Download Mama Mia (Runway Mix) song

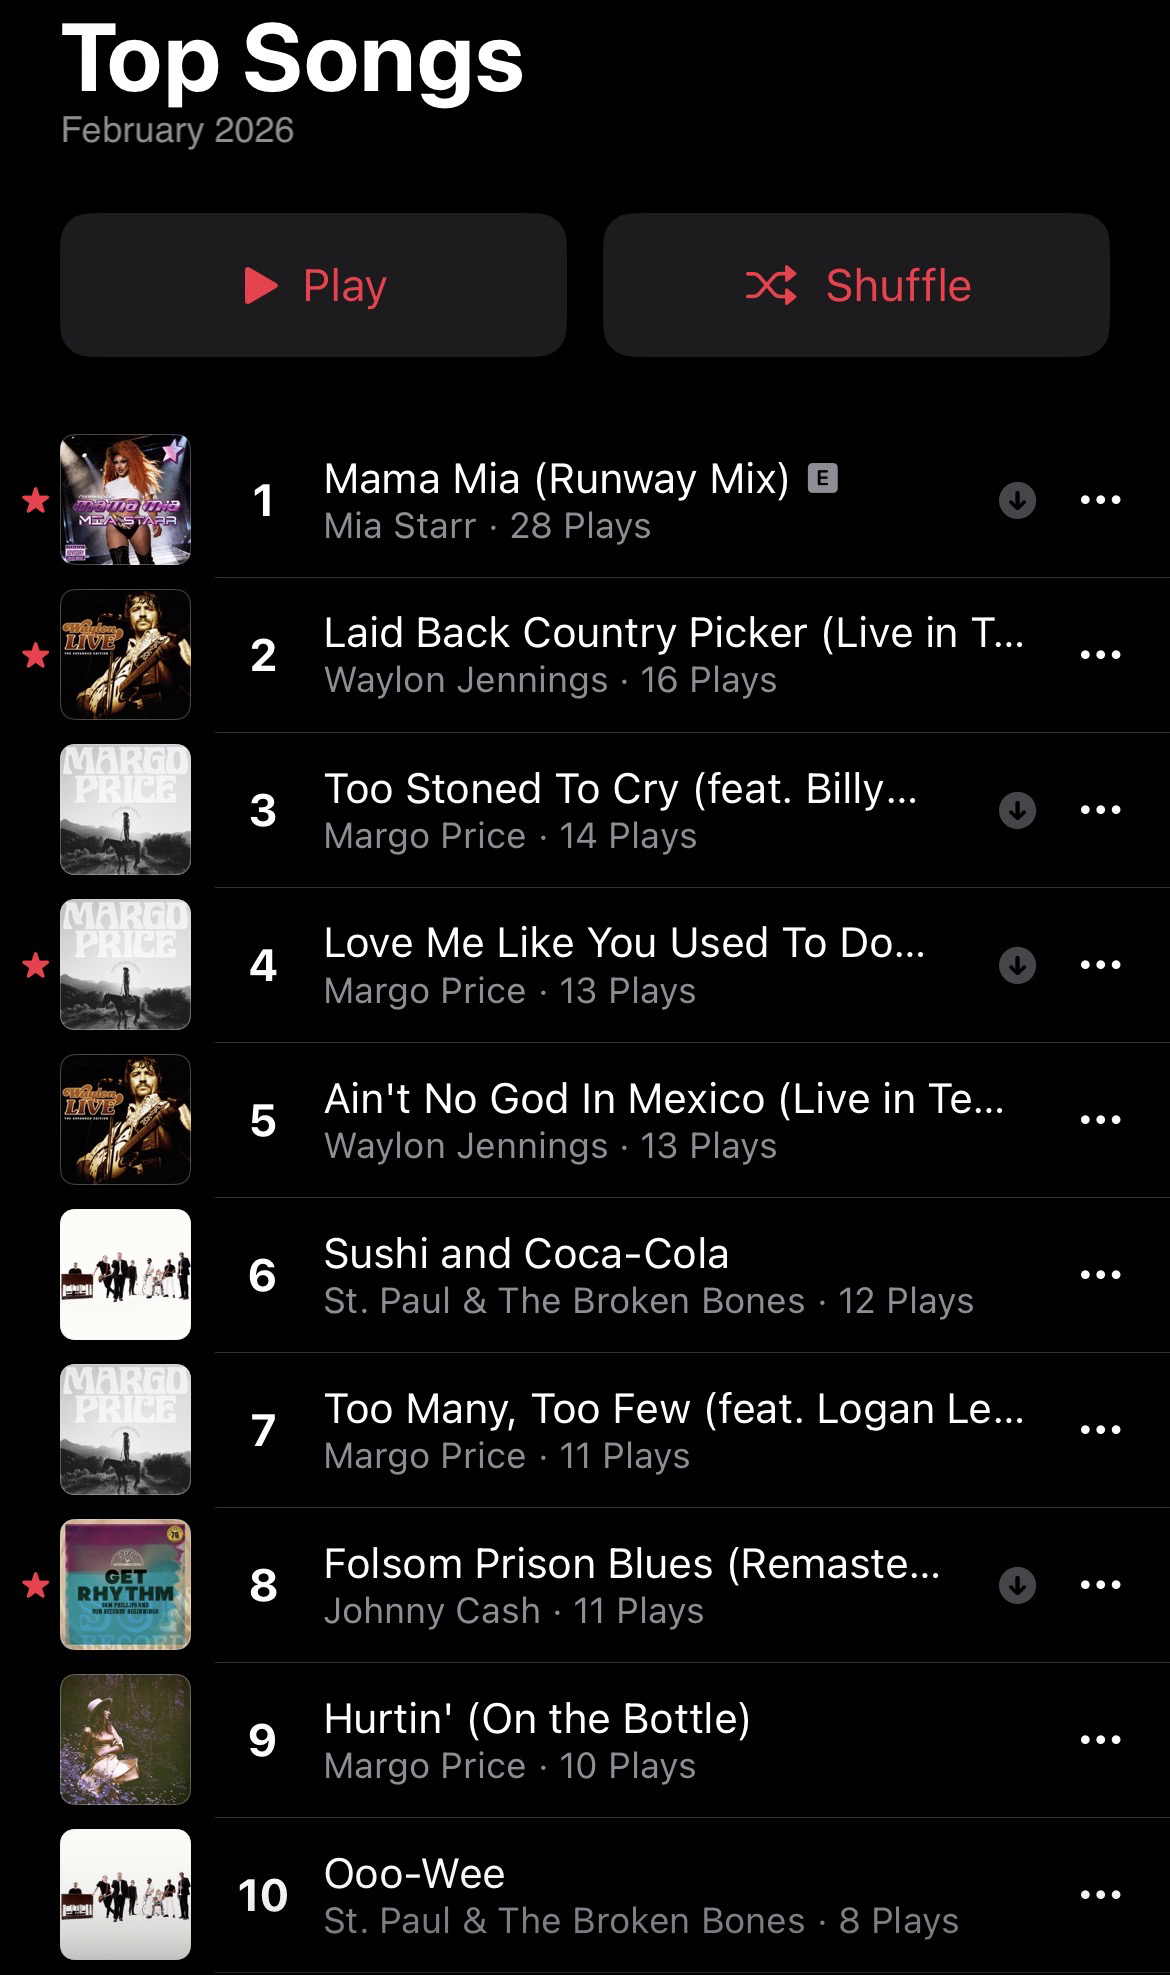point(1017,500)
